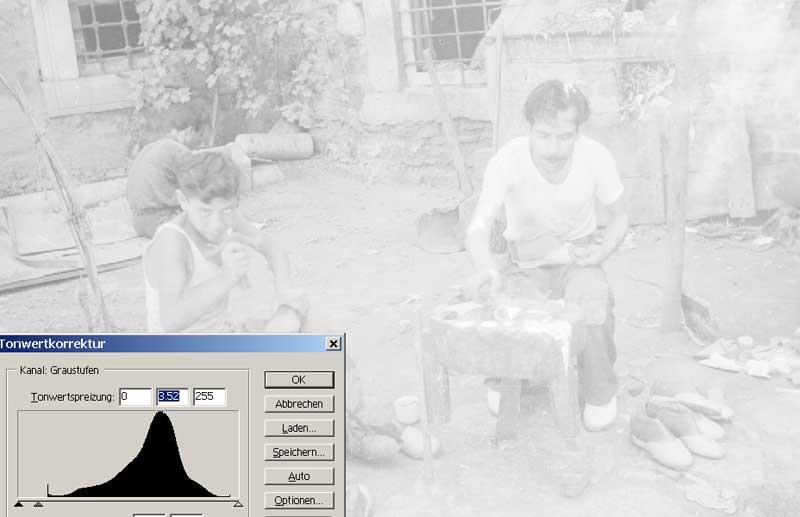Click the Speichern... button
Image resolution: width=800 pixels, height=517 pixels.
pos(298,452)
